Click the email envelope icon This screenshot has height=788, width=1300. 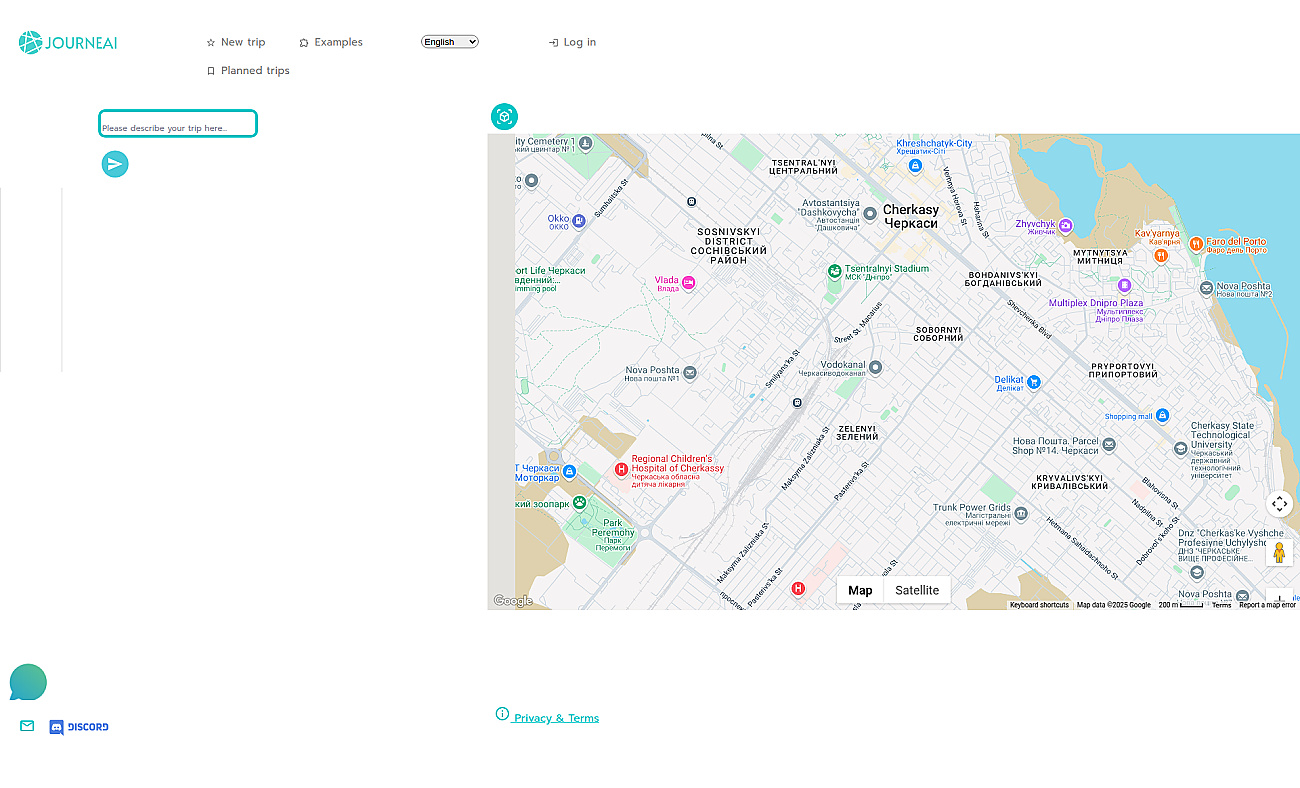coord(27,726)
